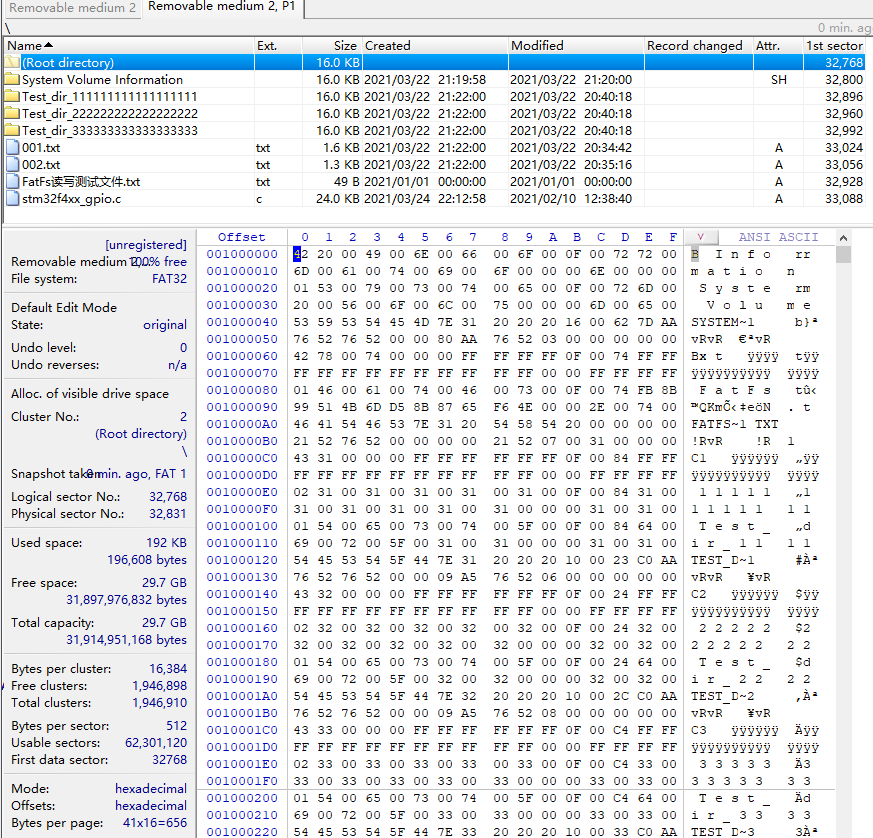The height and width of the screenshot is (838, 873).
Task: Click the System Volume Information folder icon
Action: click(x=14, y=79)
